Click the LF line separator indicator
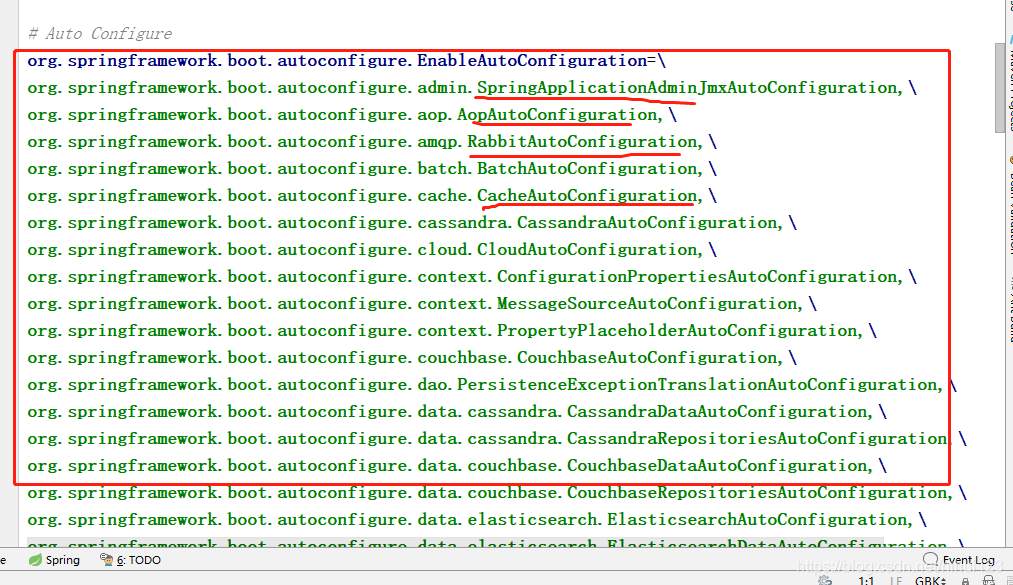1013x585 pixels. [x=896, y=581]
